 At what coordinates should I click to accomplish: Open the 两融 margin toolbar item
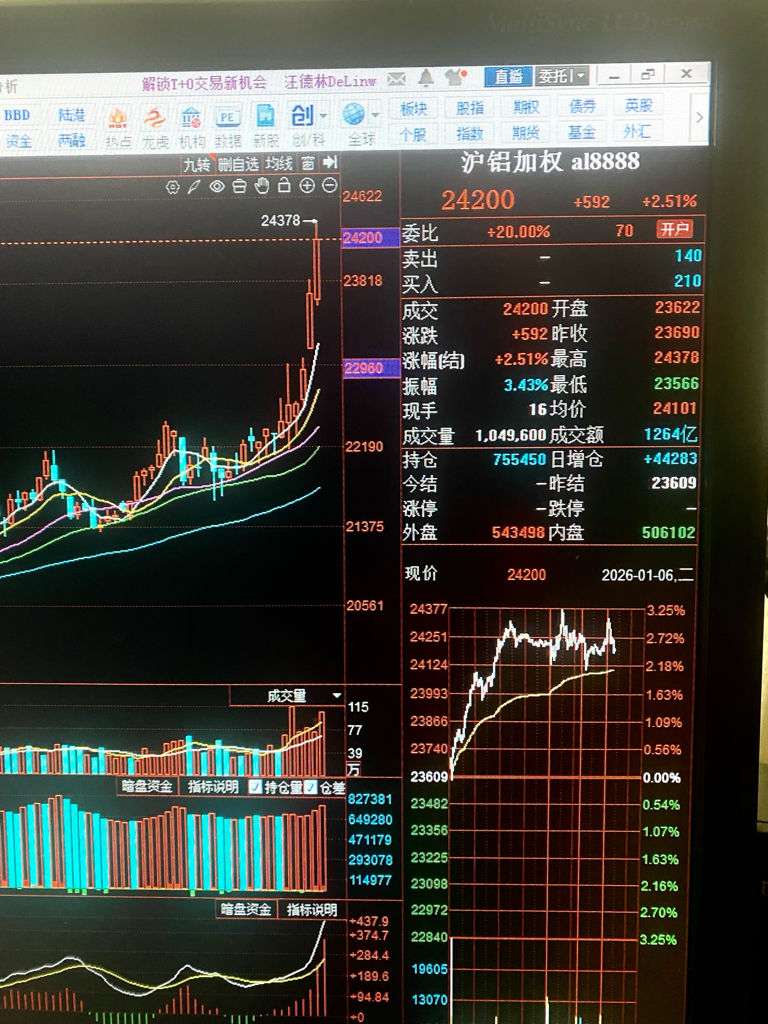71,140
